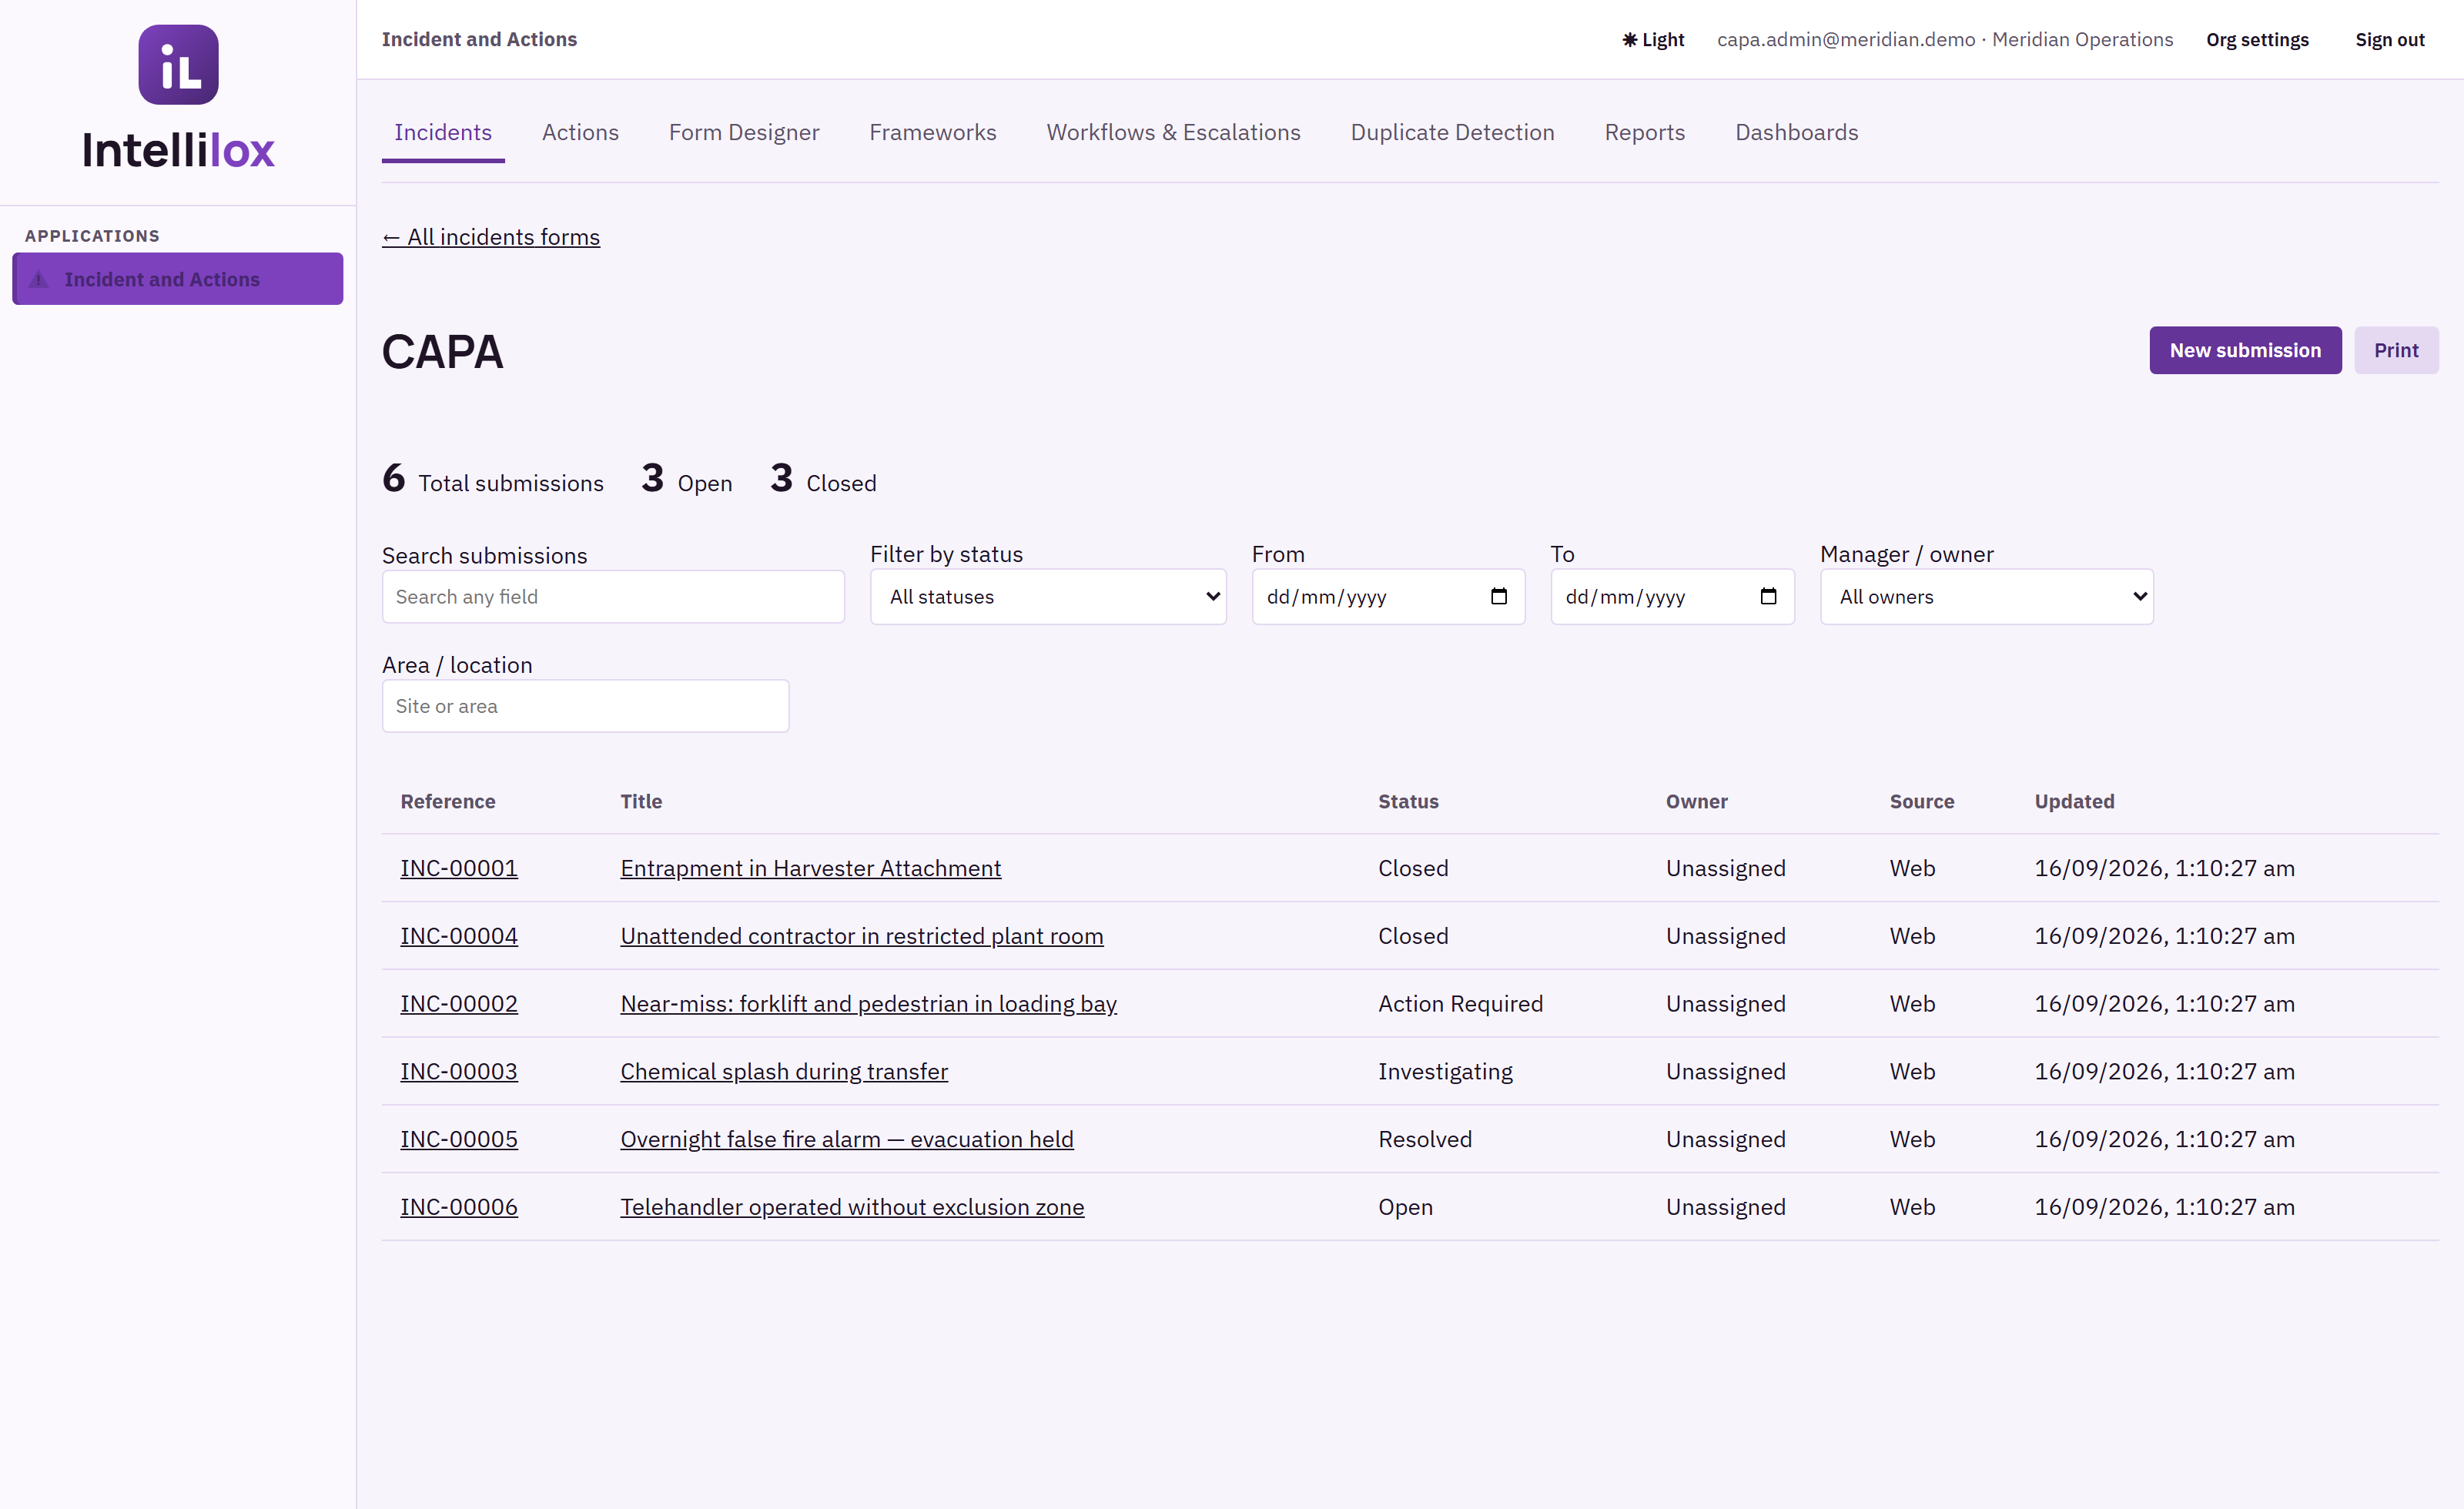Open Chemical splash during transfer incident
This screenshot has height=1509, width=2464.
tap(784, 1072)
